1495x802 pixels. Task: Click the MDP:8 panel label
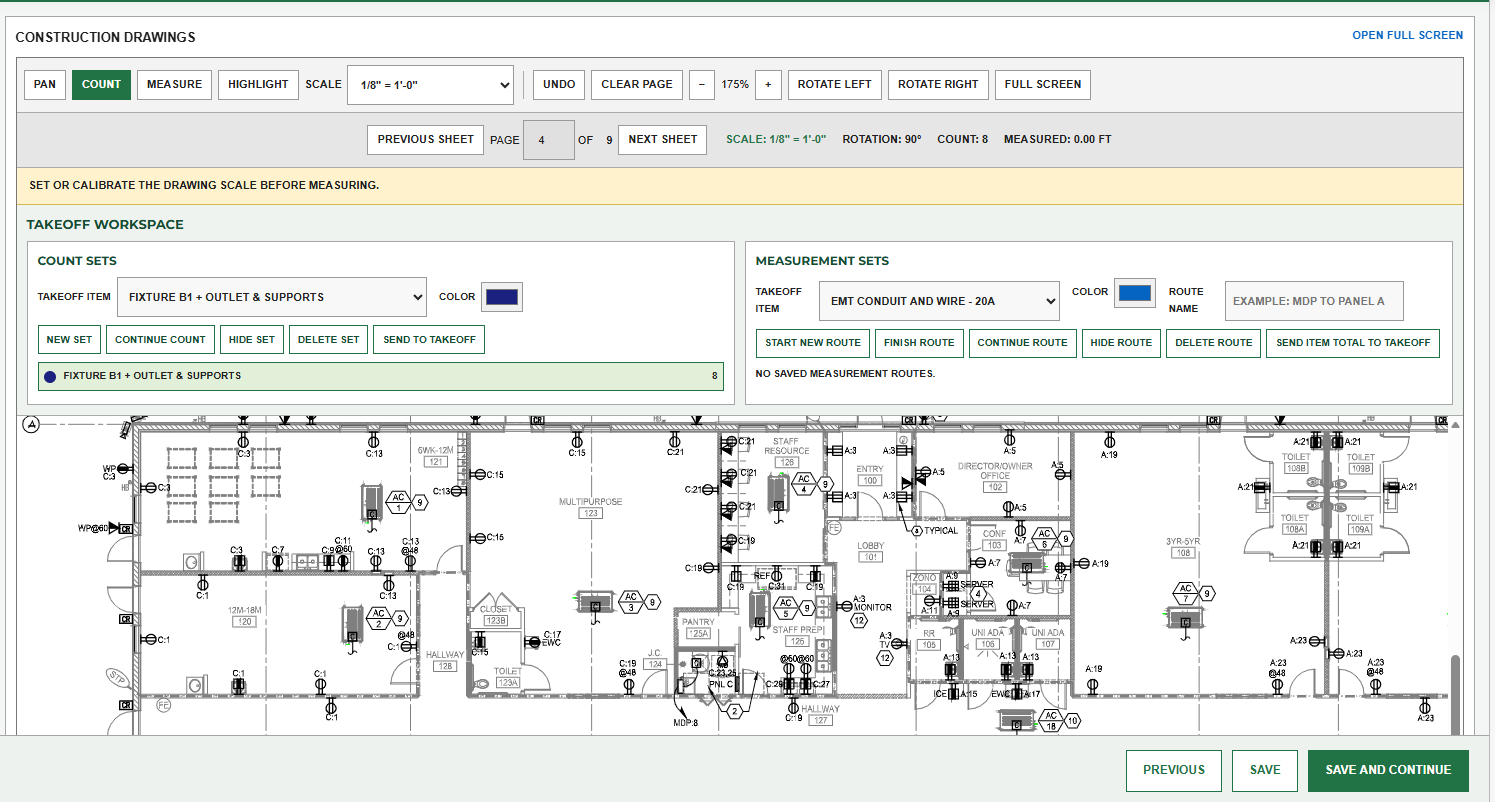(685, 722)
